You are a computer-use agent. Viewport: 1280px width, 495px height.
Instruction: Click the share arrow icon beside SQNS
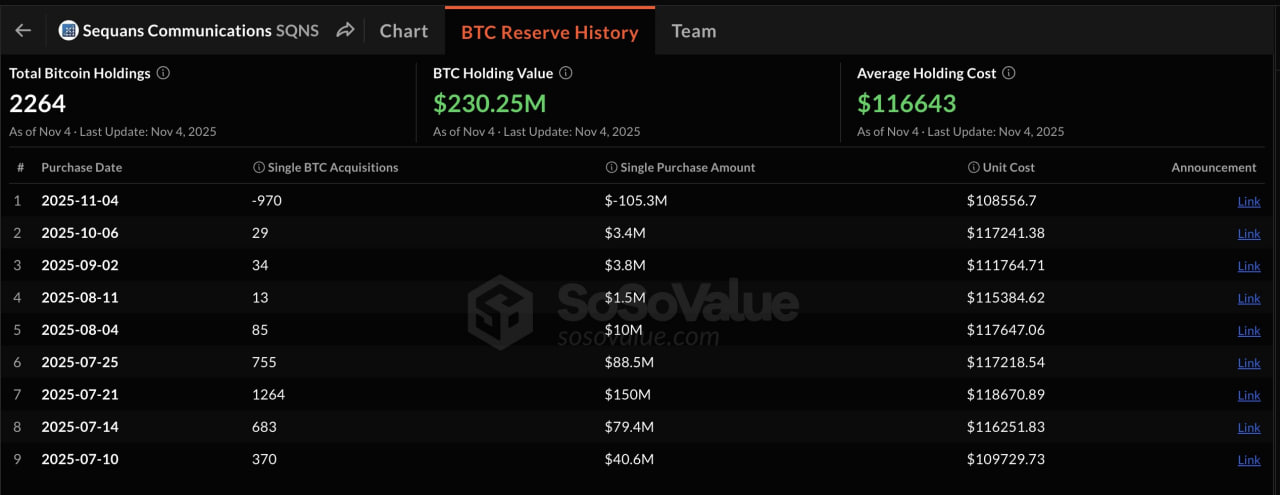tap(345, 31)
